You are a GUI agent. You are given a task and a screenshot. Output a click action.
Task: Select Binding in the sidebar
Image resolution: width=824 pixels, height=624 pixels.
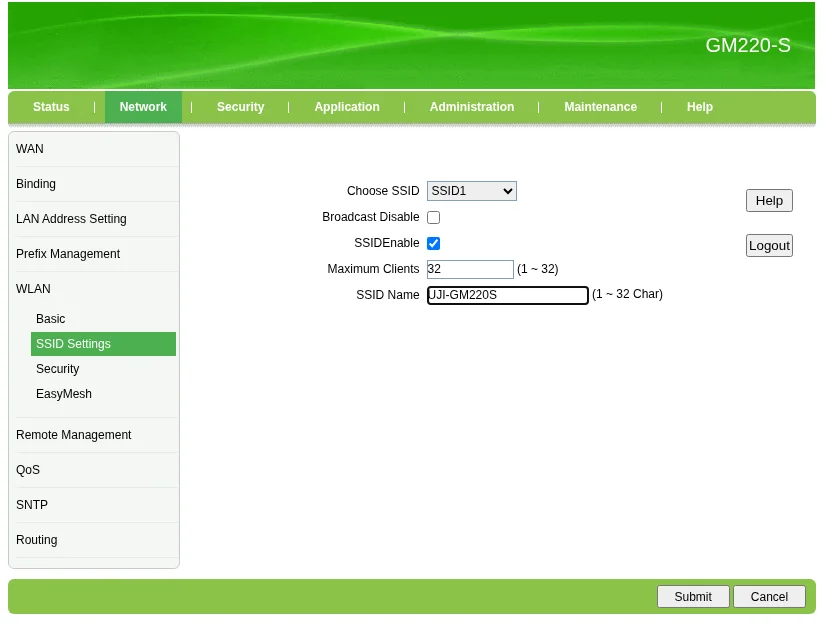point(36,184)
